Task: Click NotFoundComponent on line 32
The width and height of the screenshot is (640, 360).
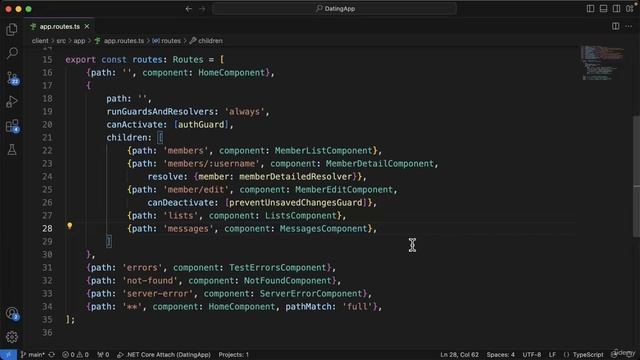Action: (x=287, y=281)
